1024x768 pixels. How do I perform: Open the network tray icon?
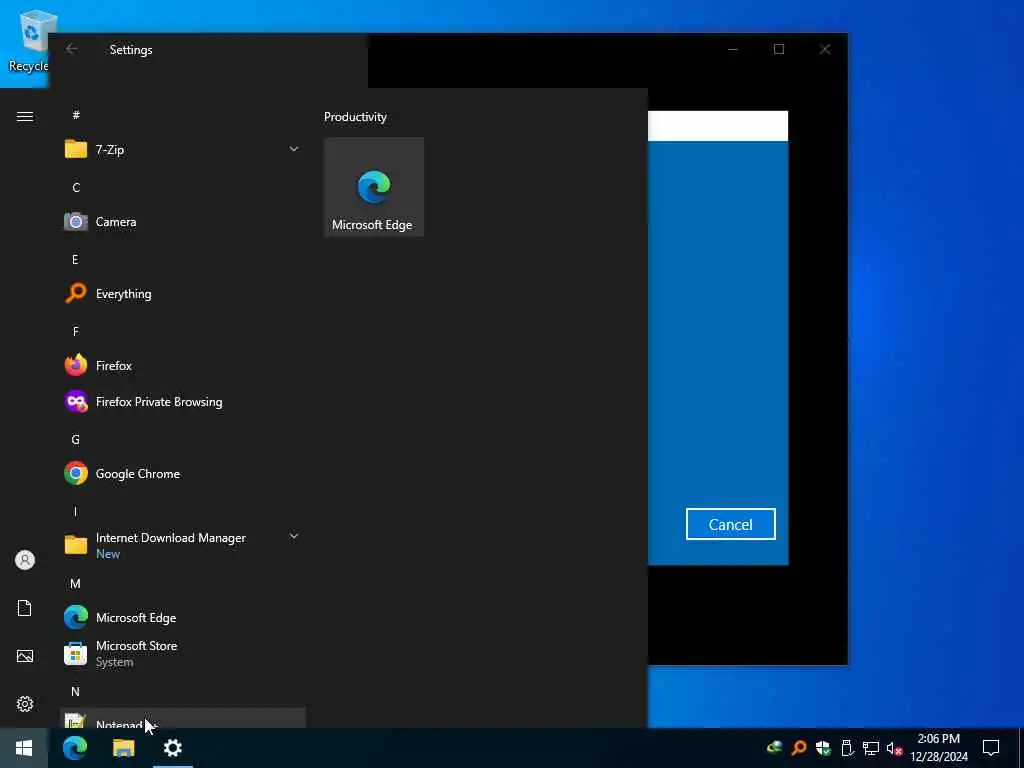coord(871,748)
